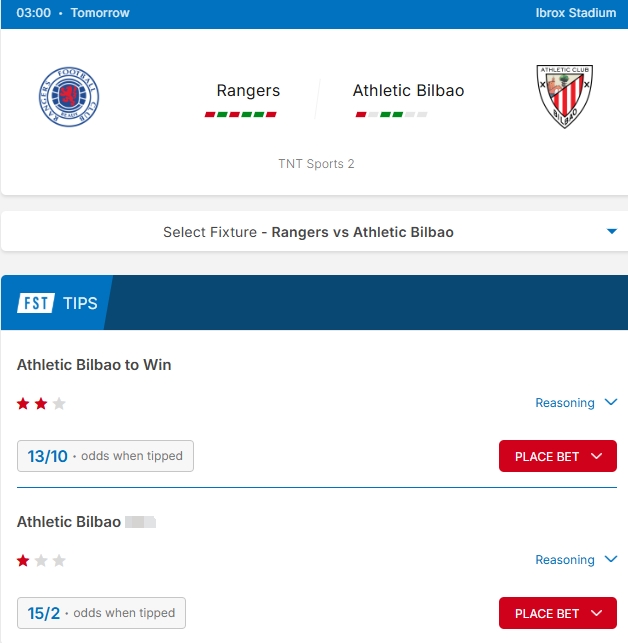Click the Rangers team name

[x=248, y=91]
